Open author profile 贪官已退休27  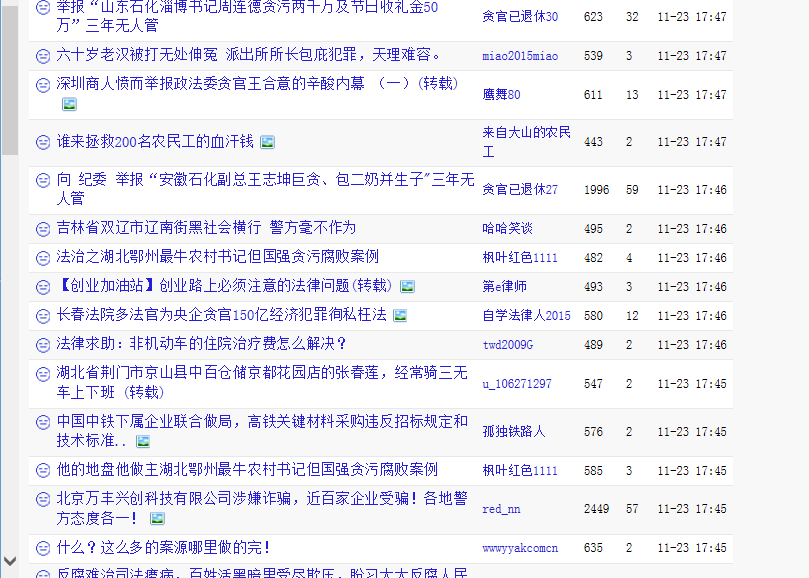[520, 189]
